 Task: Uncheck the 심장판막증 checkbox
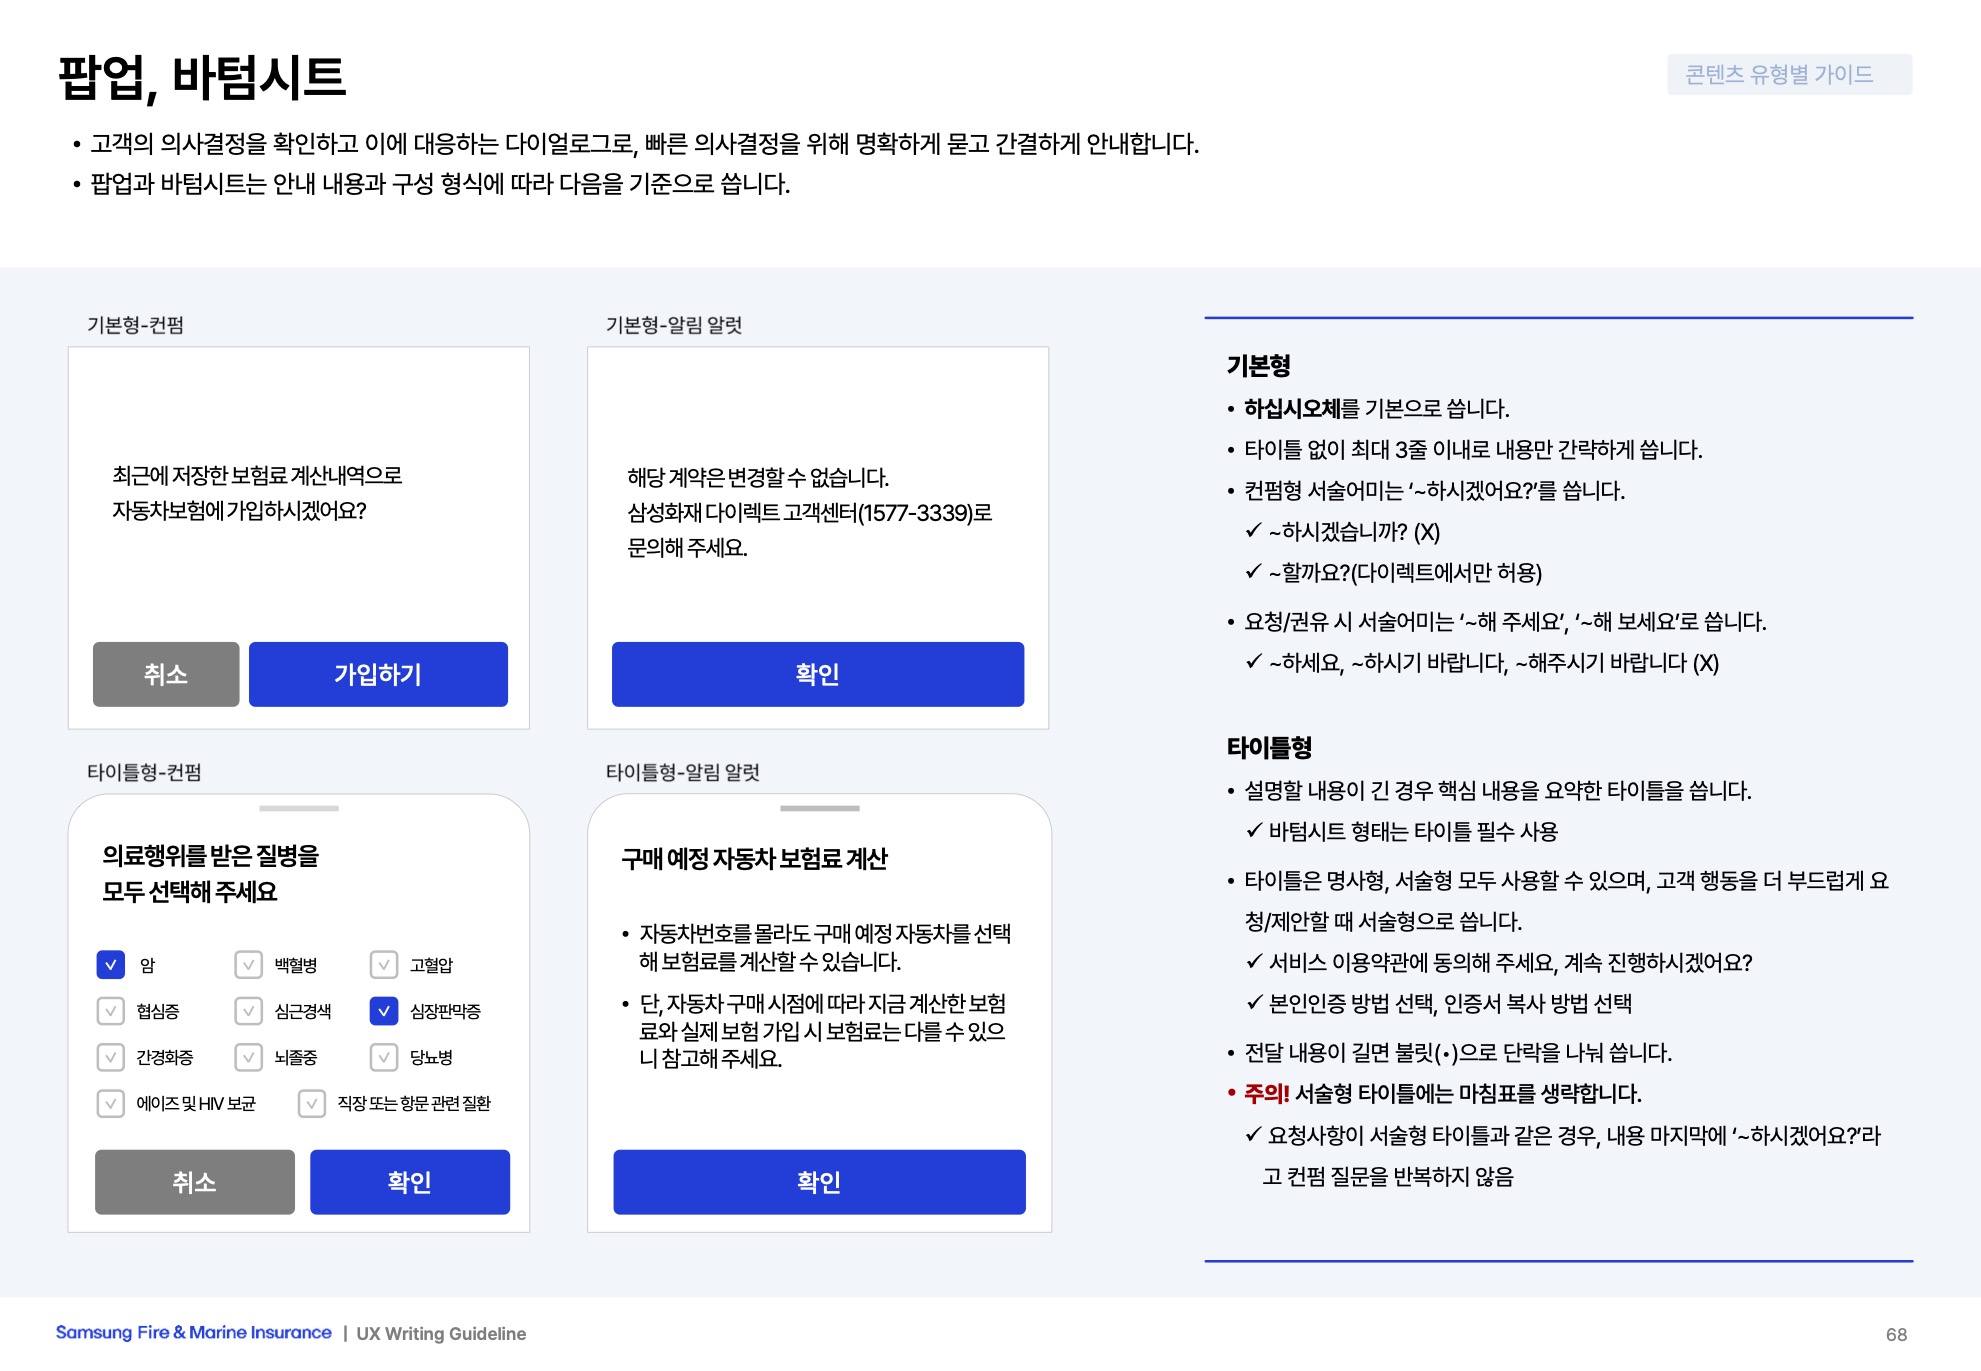(x=384, y=1011)
